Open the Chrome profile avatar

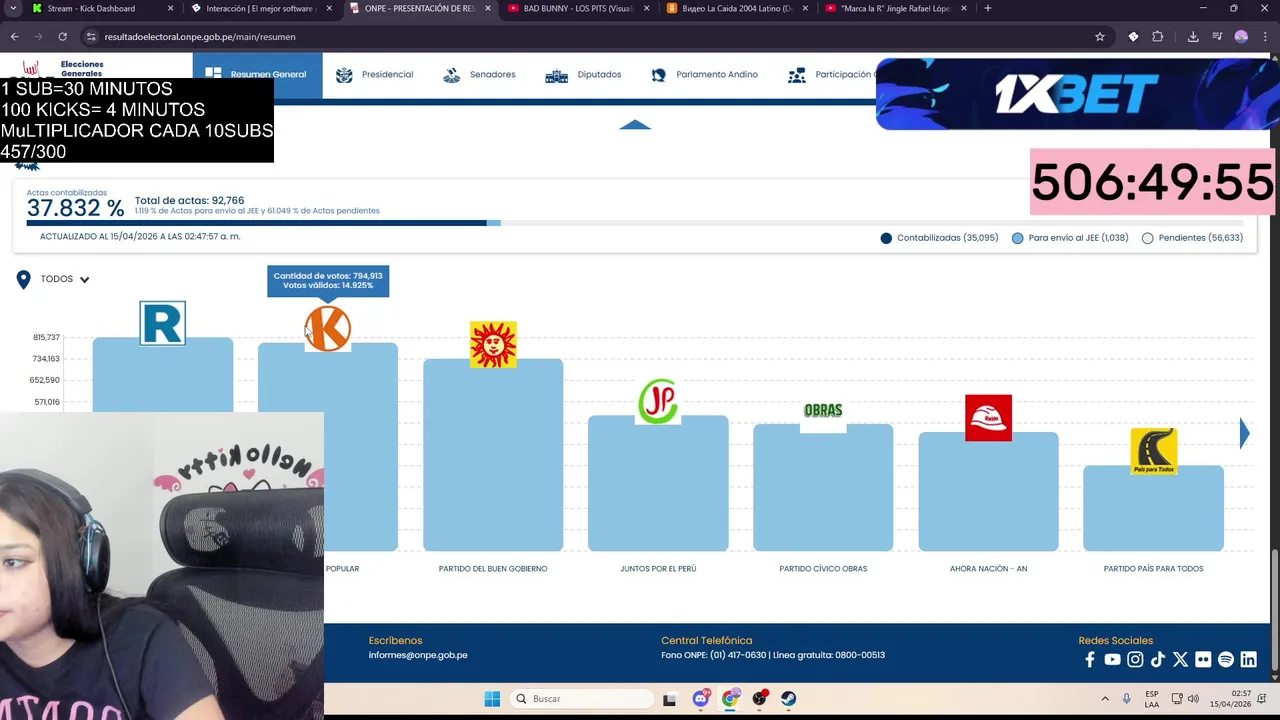pos(1241,37)
